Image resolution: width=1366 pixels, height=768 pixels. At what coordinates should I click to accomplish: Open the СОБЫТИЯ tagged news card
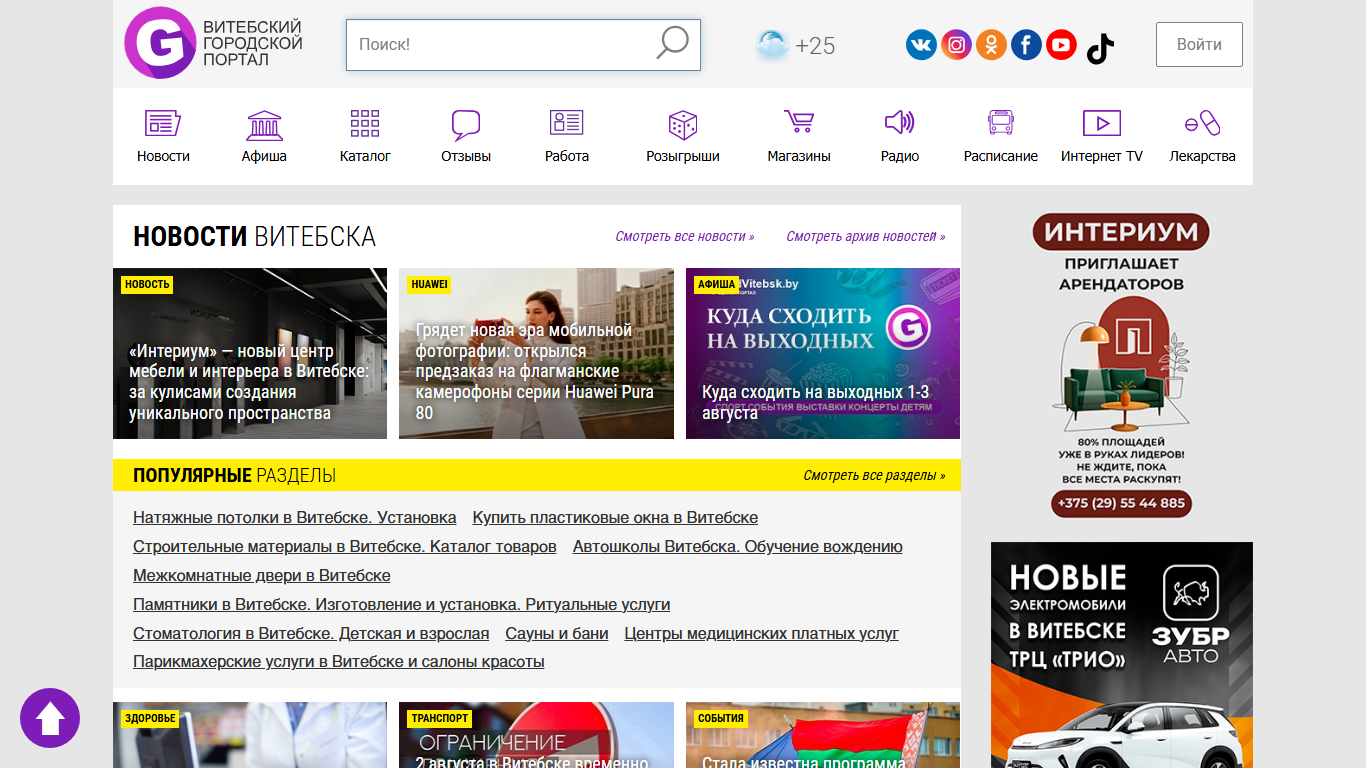click(x=823, y=735)
